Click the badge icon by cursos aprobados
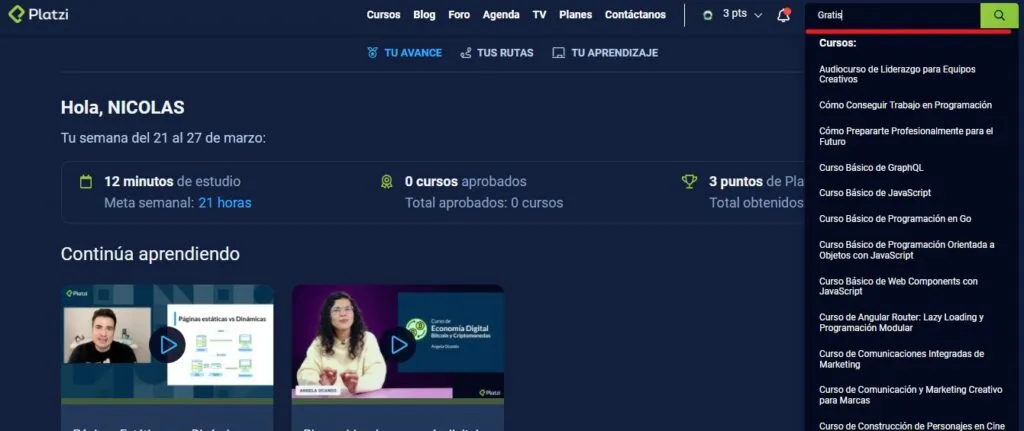Screen dimensions: 1024x431 coord(387,182)
